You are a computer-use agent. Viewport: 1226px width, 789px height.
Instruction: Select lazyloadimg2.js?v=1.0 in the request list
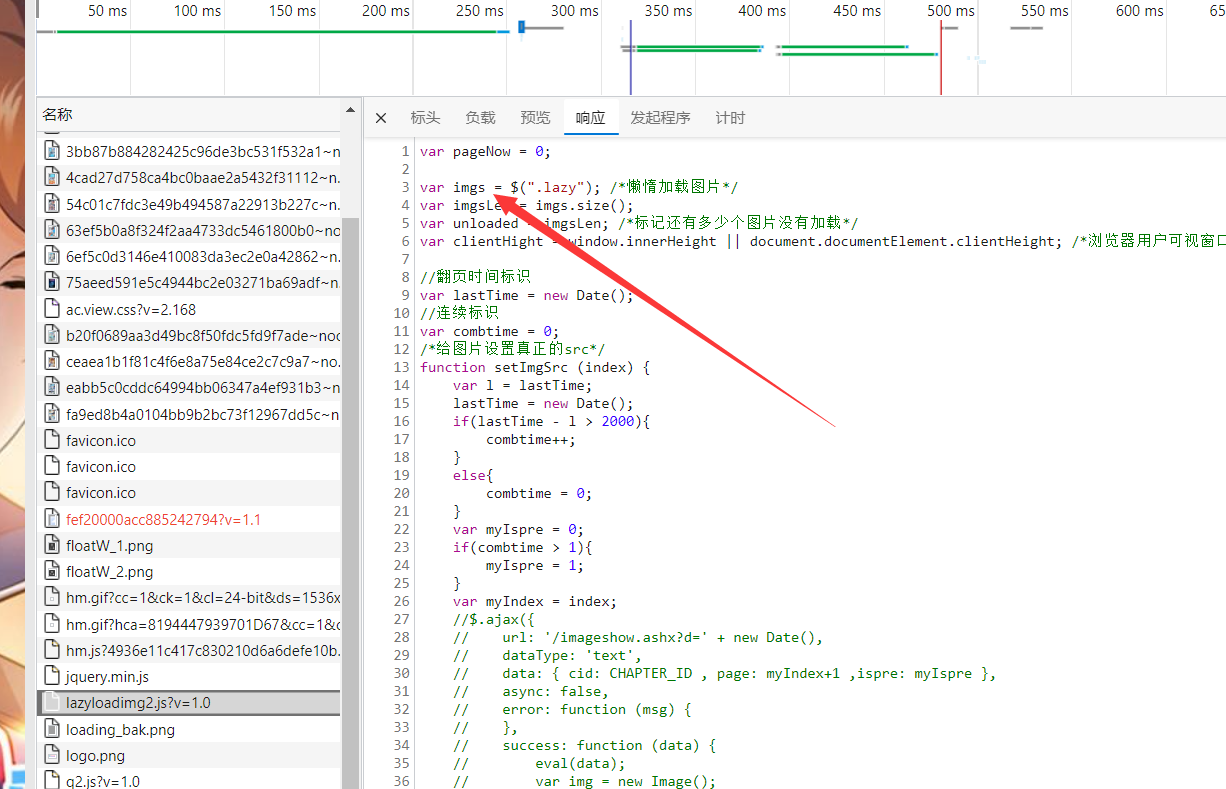coord(150,702)
